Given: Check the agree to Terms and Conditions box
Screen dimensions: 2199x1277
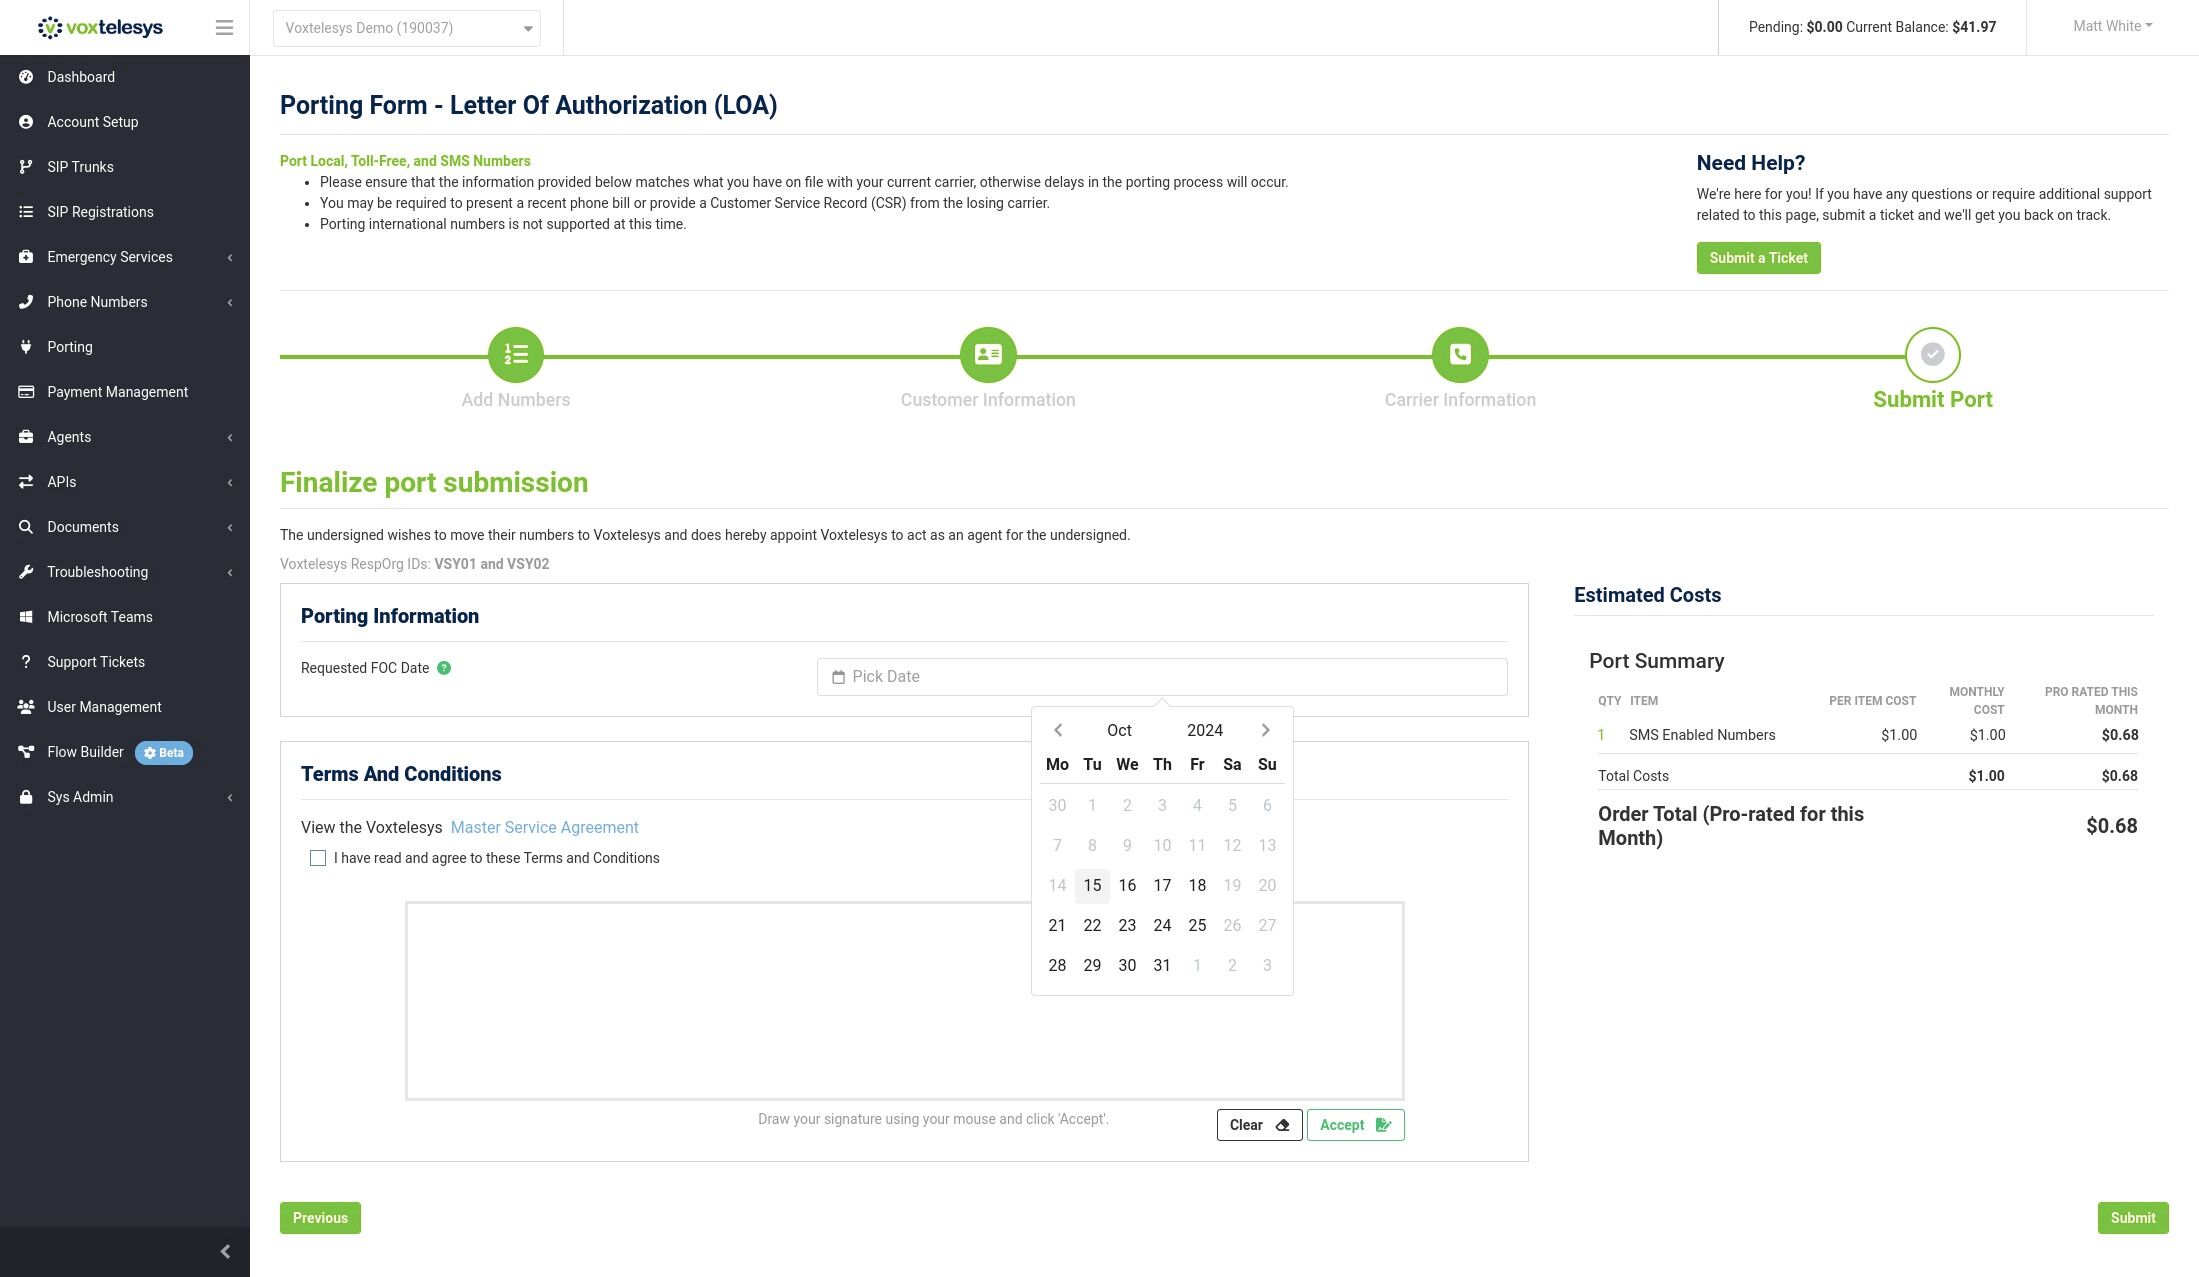Looking at the screenshot, I should click(318, 858).
